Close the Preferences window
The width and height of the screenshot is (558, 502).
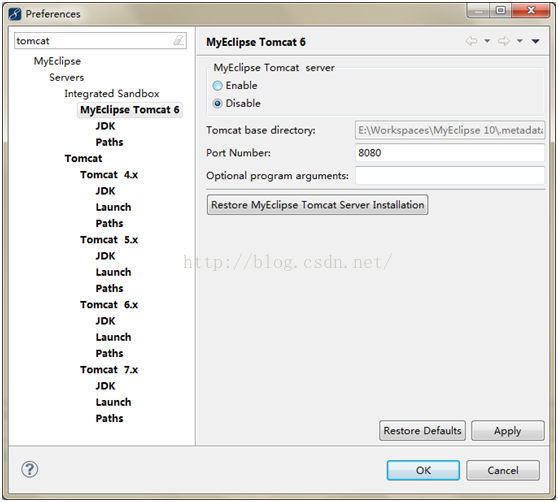tap(531, 11)
